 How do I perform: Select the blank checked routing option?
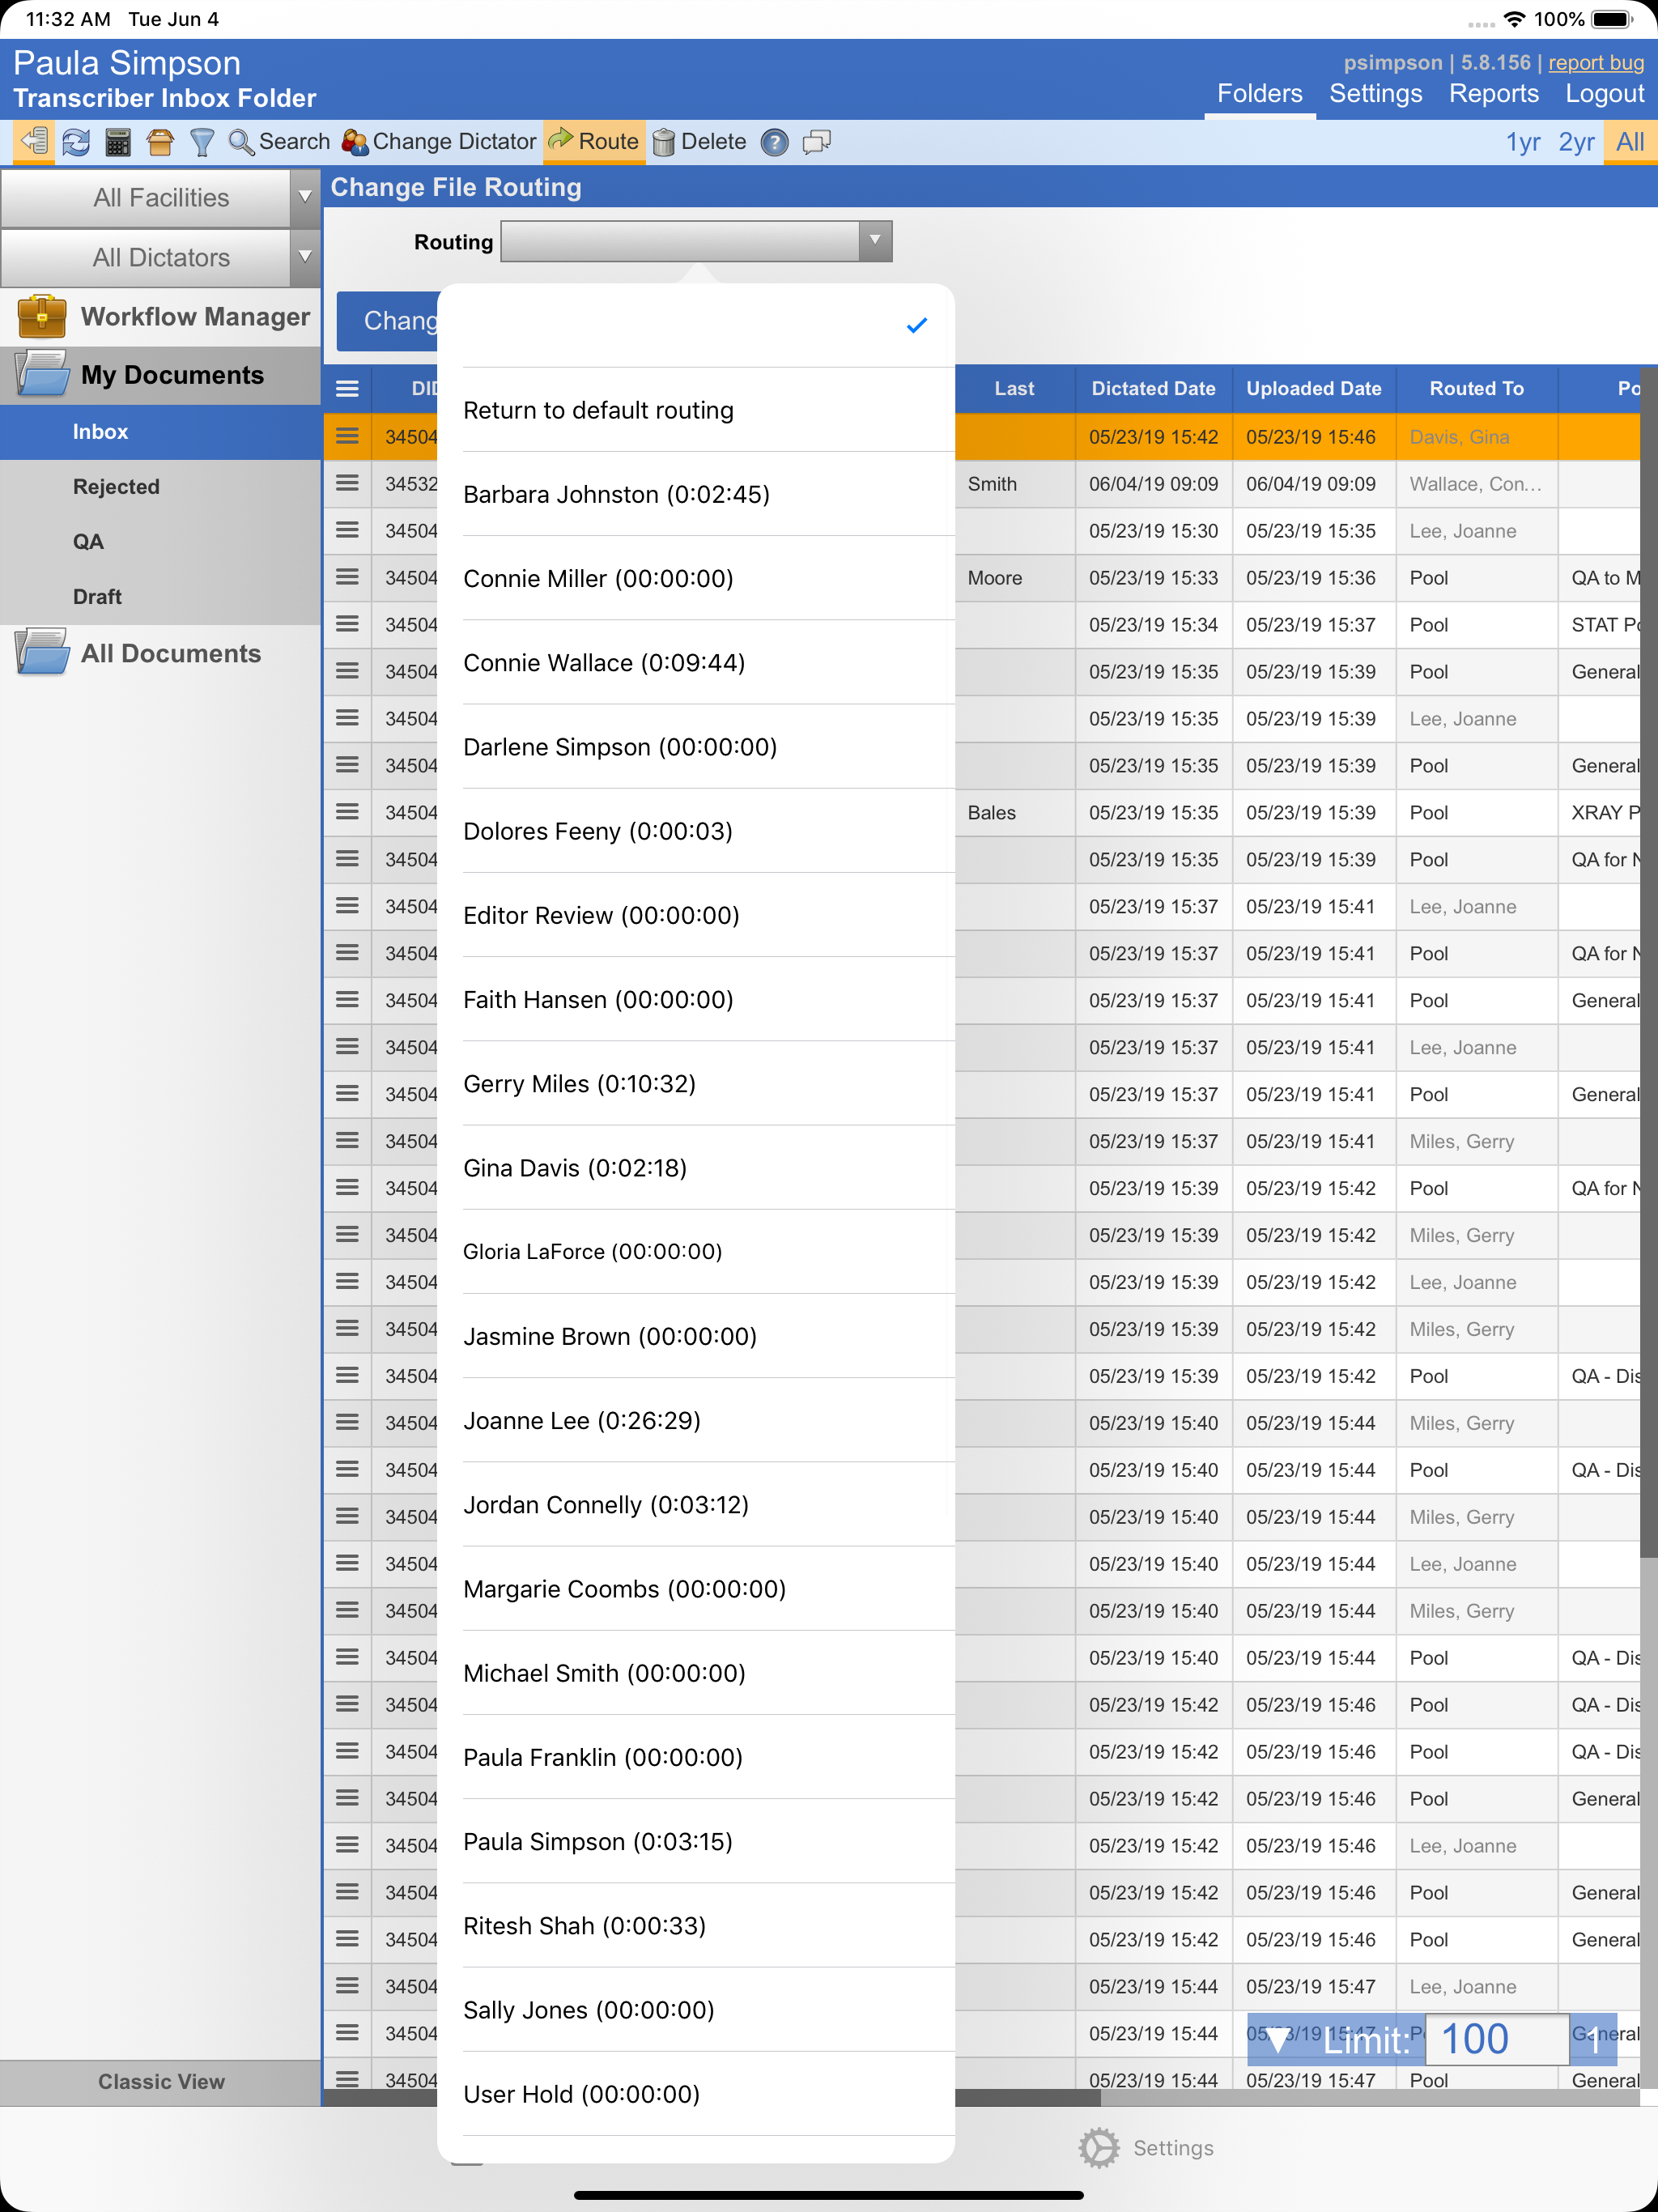click(x=696, y=326)
